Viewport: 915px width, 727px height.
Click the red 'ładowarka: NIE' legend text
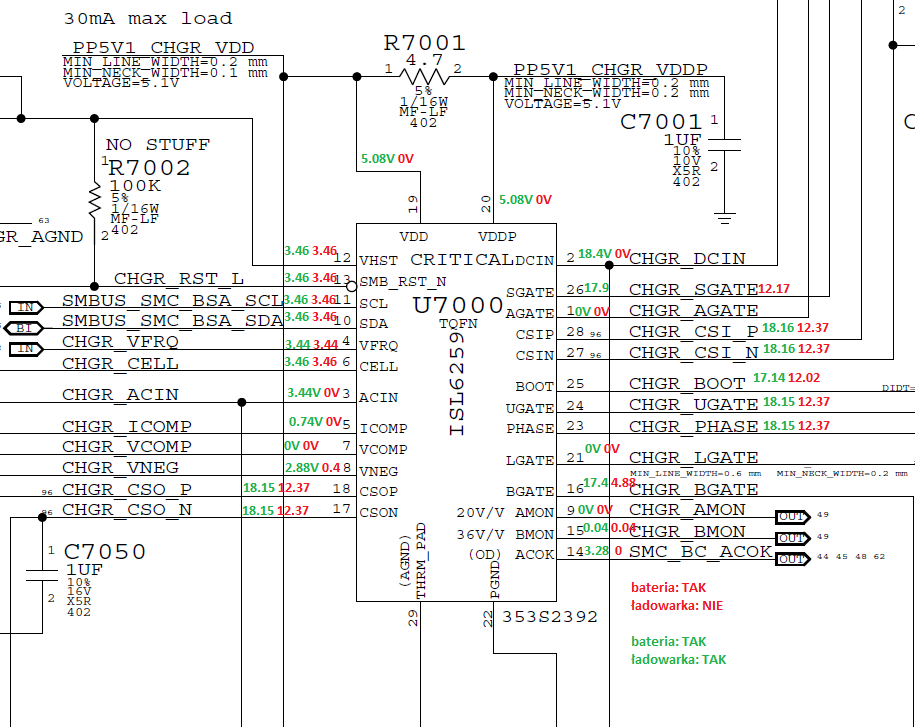pyautogui.click(x=677, y=606)
